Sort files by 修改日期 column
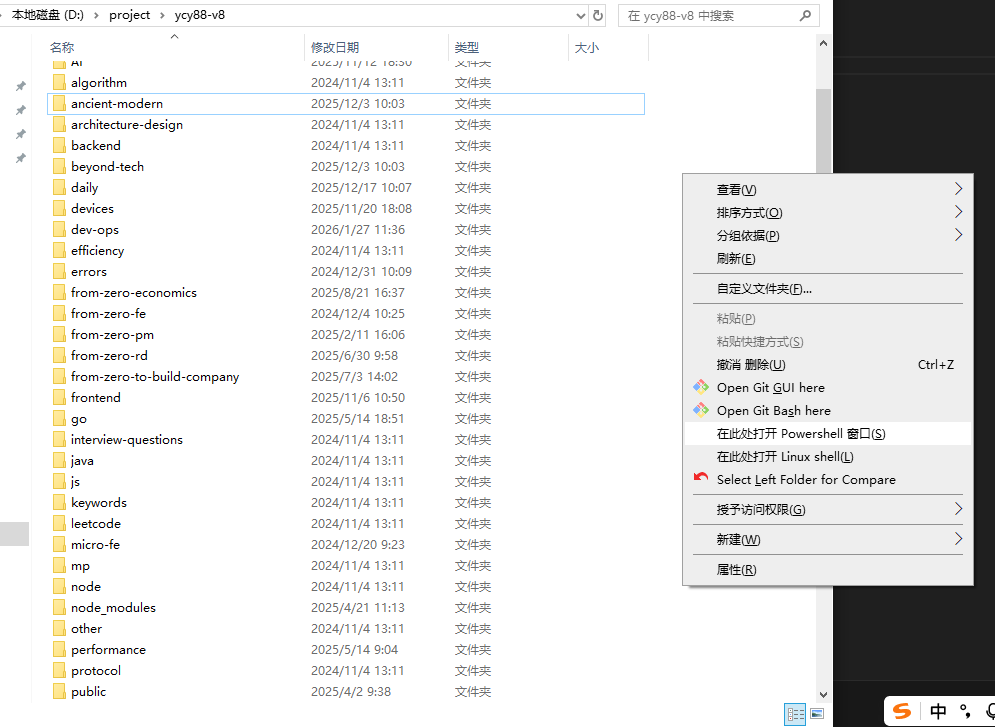The height and width of the screenshot is (727, 995). click(x=335, y=47)
